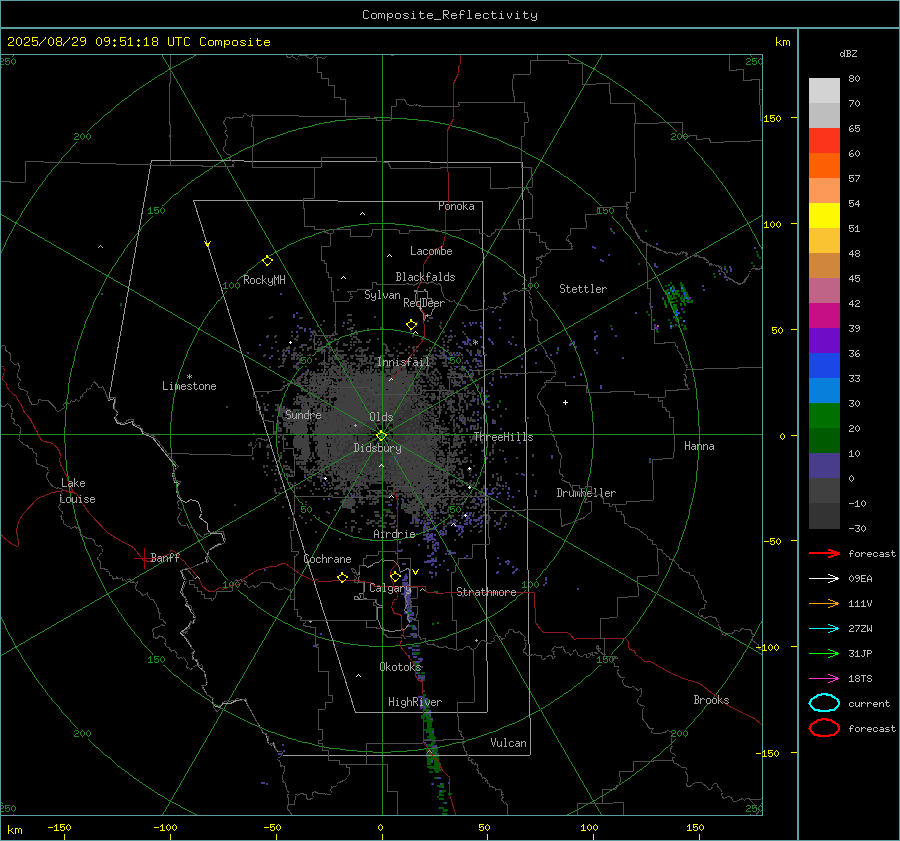Click the Hanna town label

tap(699, 446)
